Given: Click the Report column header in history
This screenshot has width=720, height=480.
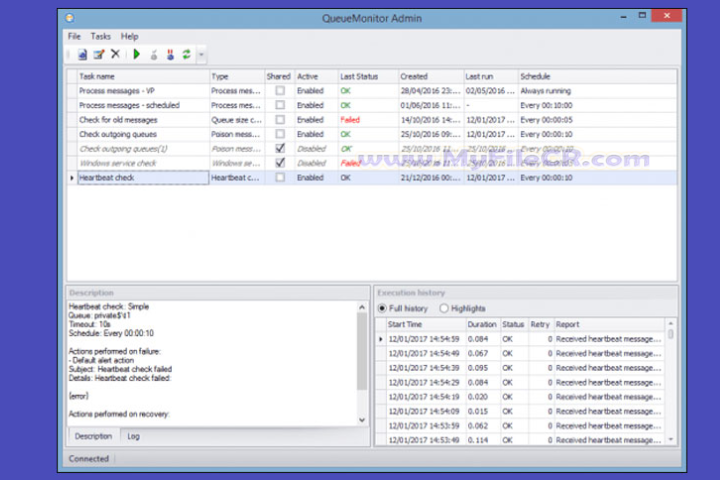Looking at the screenshot, I should coord(609,324).
